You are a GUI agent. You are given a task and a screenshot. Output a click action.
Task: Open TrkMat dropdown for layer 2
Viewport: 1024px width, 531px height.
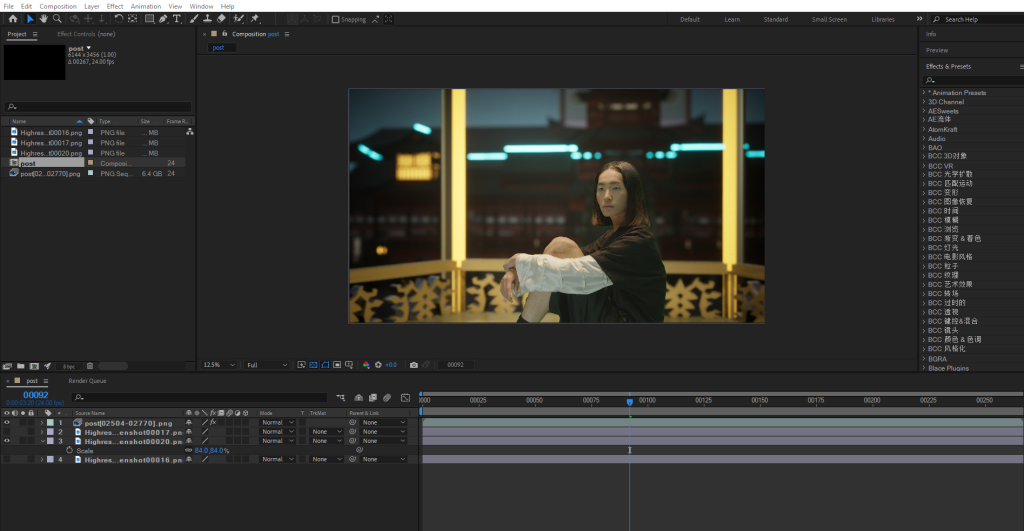click(x=325, y=432)
